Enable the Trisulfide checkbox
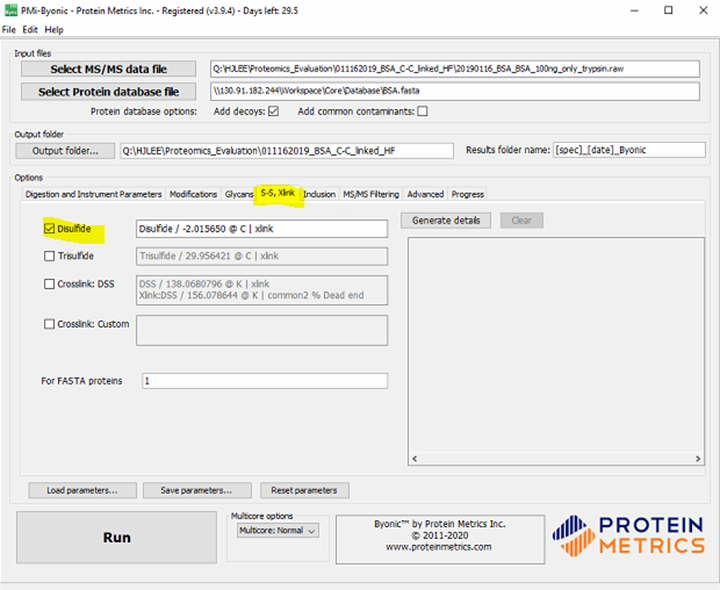Screen dimensions: 720x590 click(x=49, y=256)
